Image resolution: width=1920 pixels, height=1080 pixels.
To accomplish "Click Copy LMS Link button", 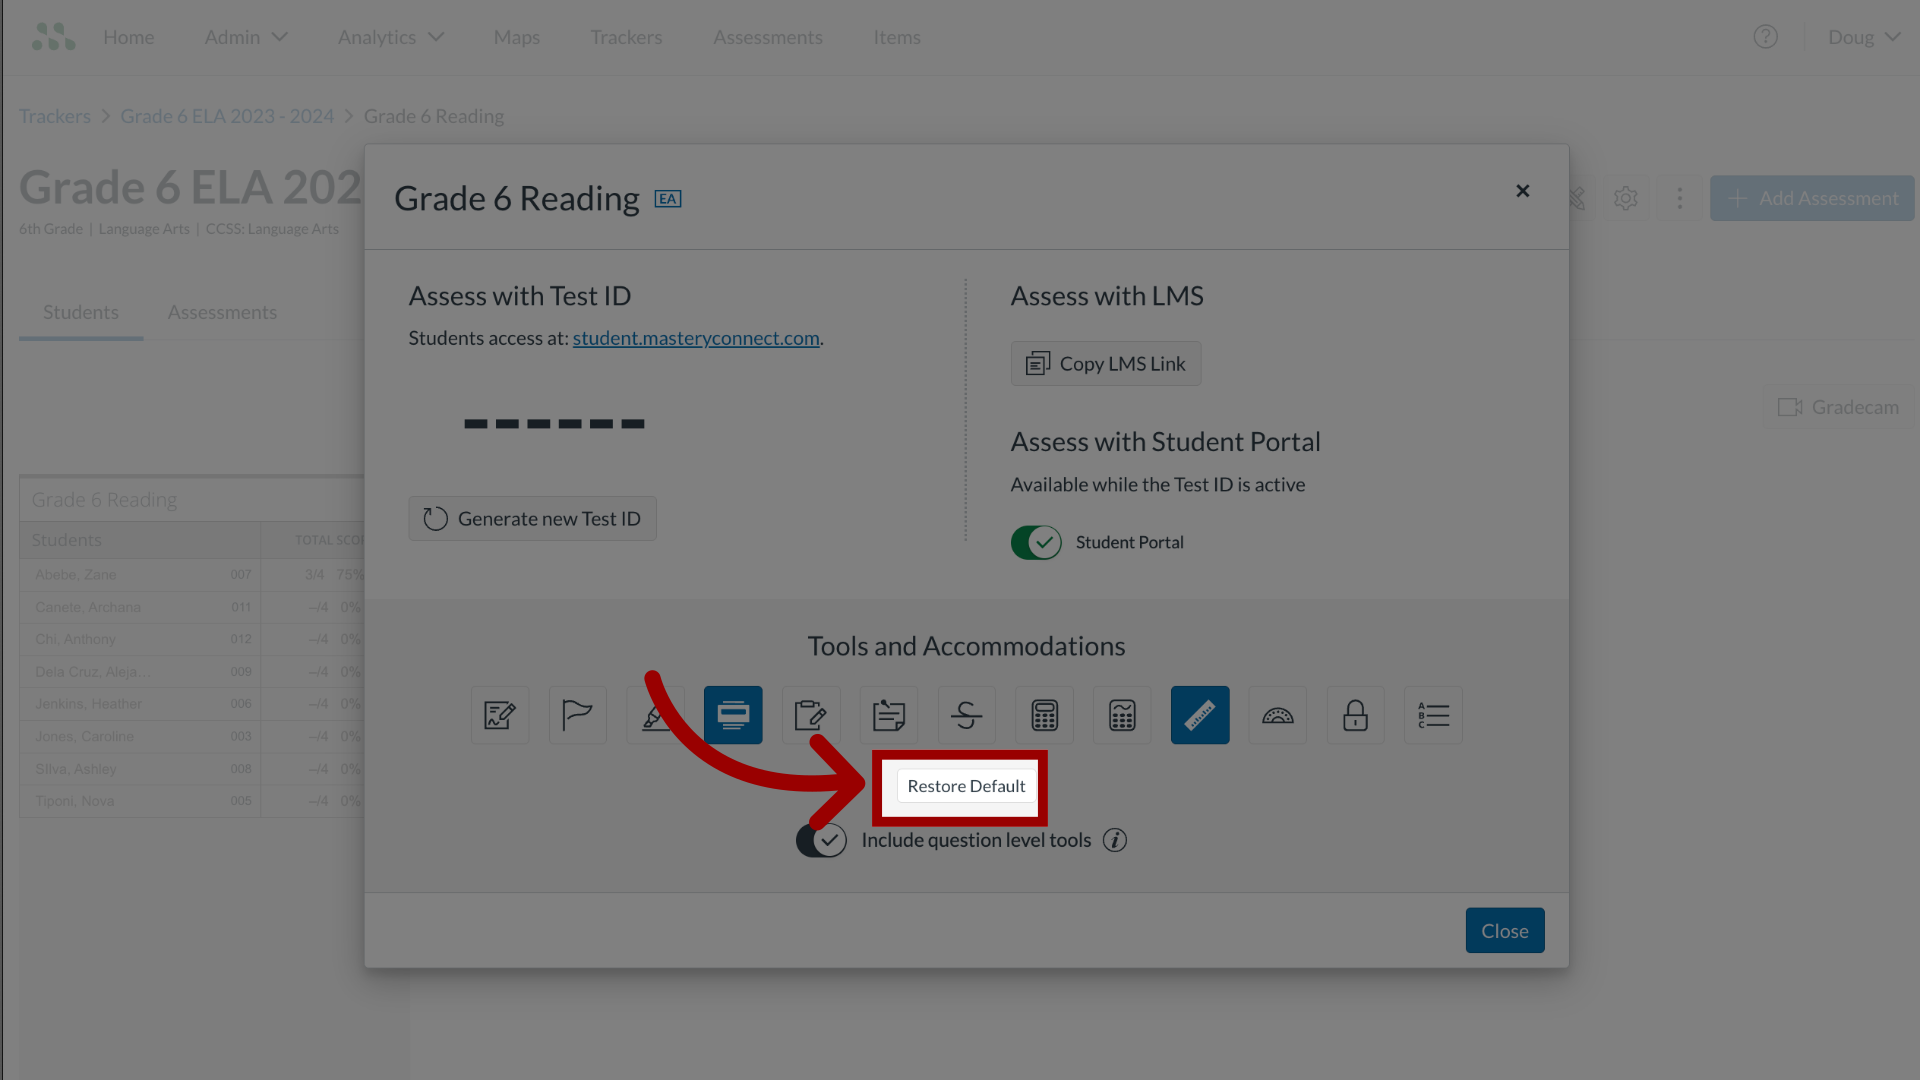I will pos(1106,364).
